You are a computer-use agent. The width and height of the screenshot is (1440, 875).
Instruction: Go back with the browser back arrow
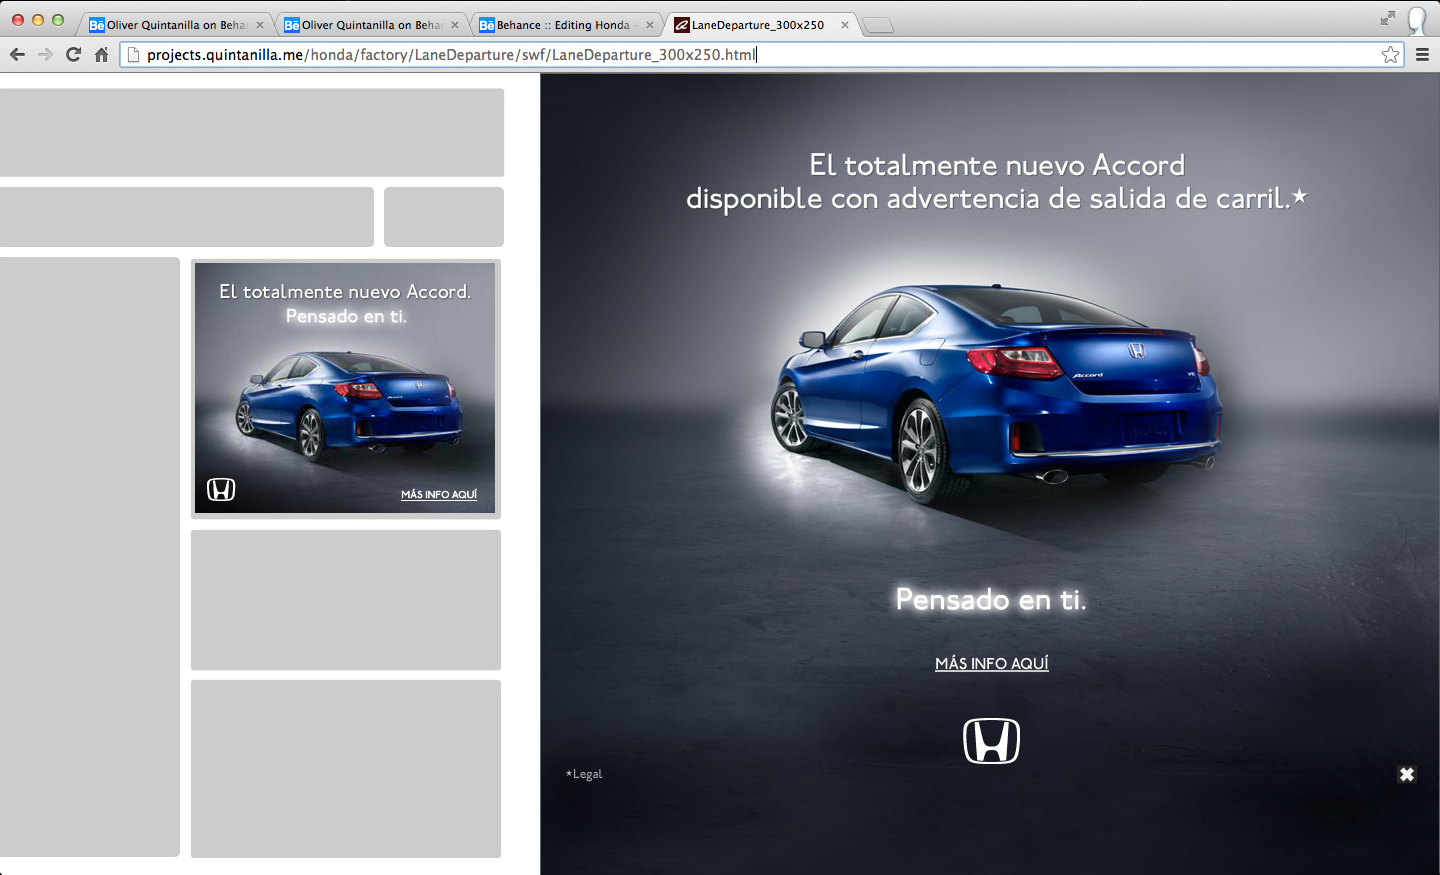17,54
